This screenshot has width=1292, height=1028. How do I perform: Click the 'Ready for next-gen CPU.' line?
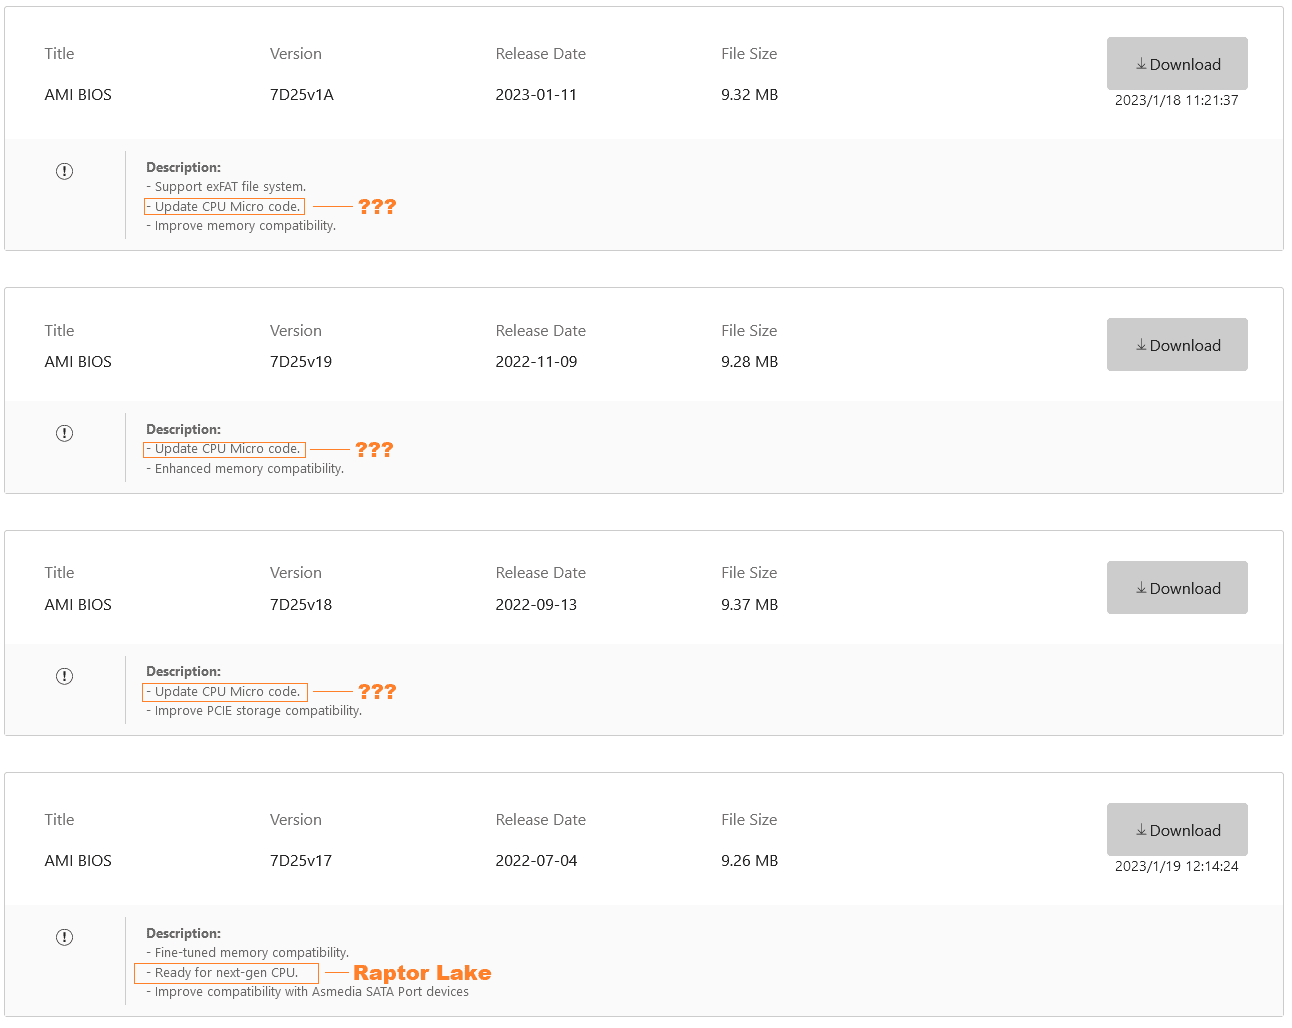click(x=226, y=973)
